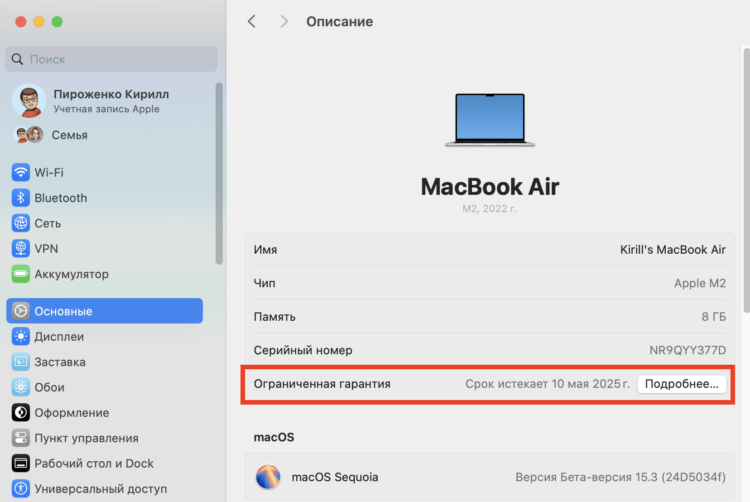The image size is (750, 502).
Task: Click the main pane vertical scrollbar
Action: [746, 180]
